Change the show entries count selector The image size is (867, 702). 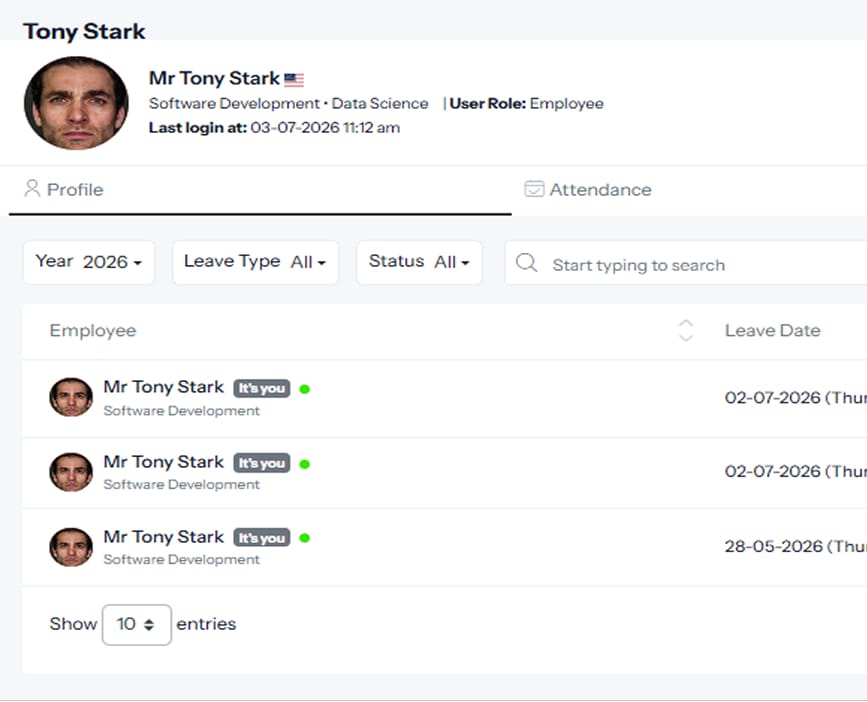[137, 625]
